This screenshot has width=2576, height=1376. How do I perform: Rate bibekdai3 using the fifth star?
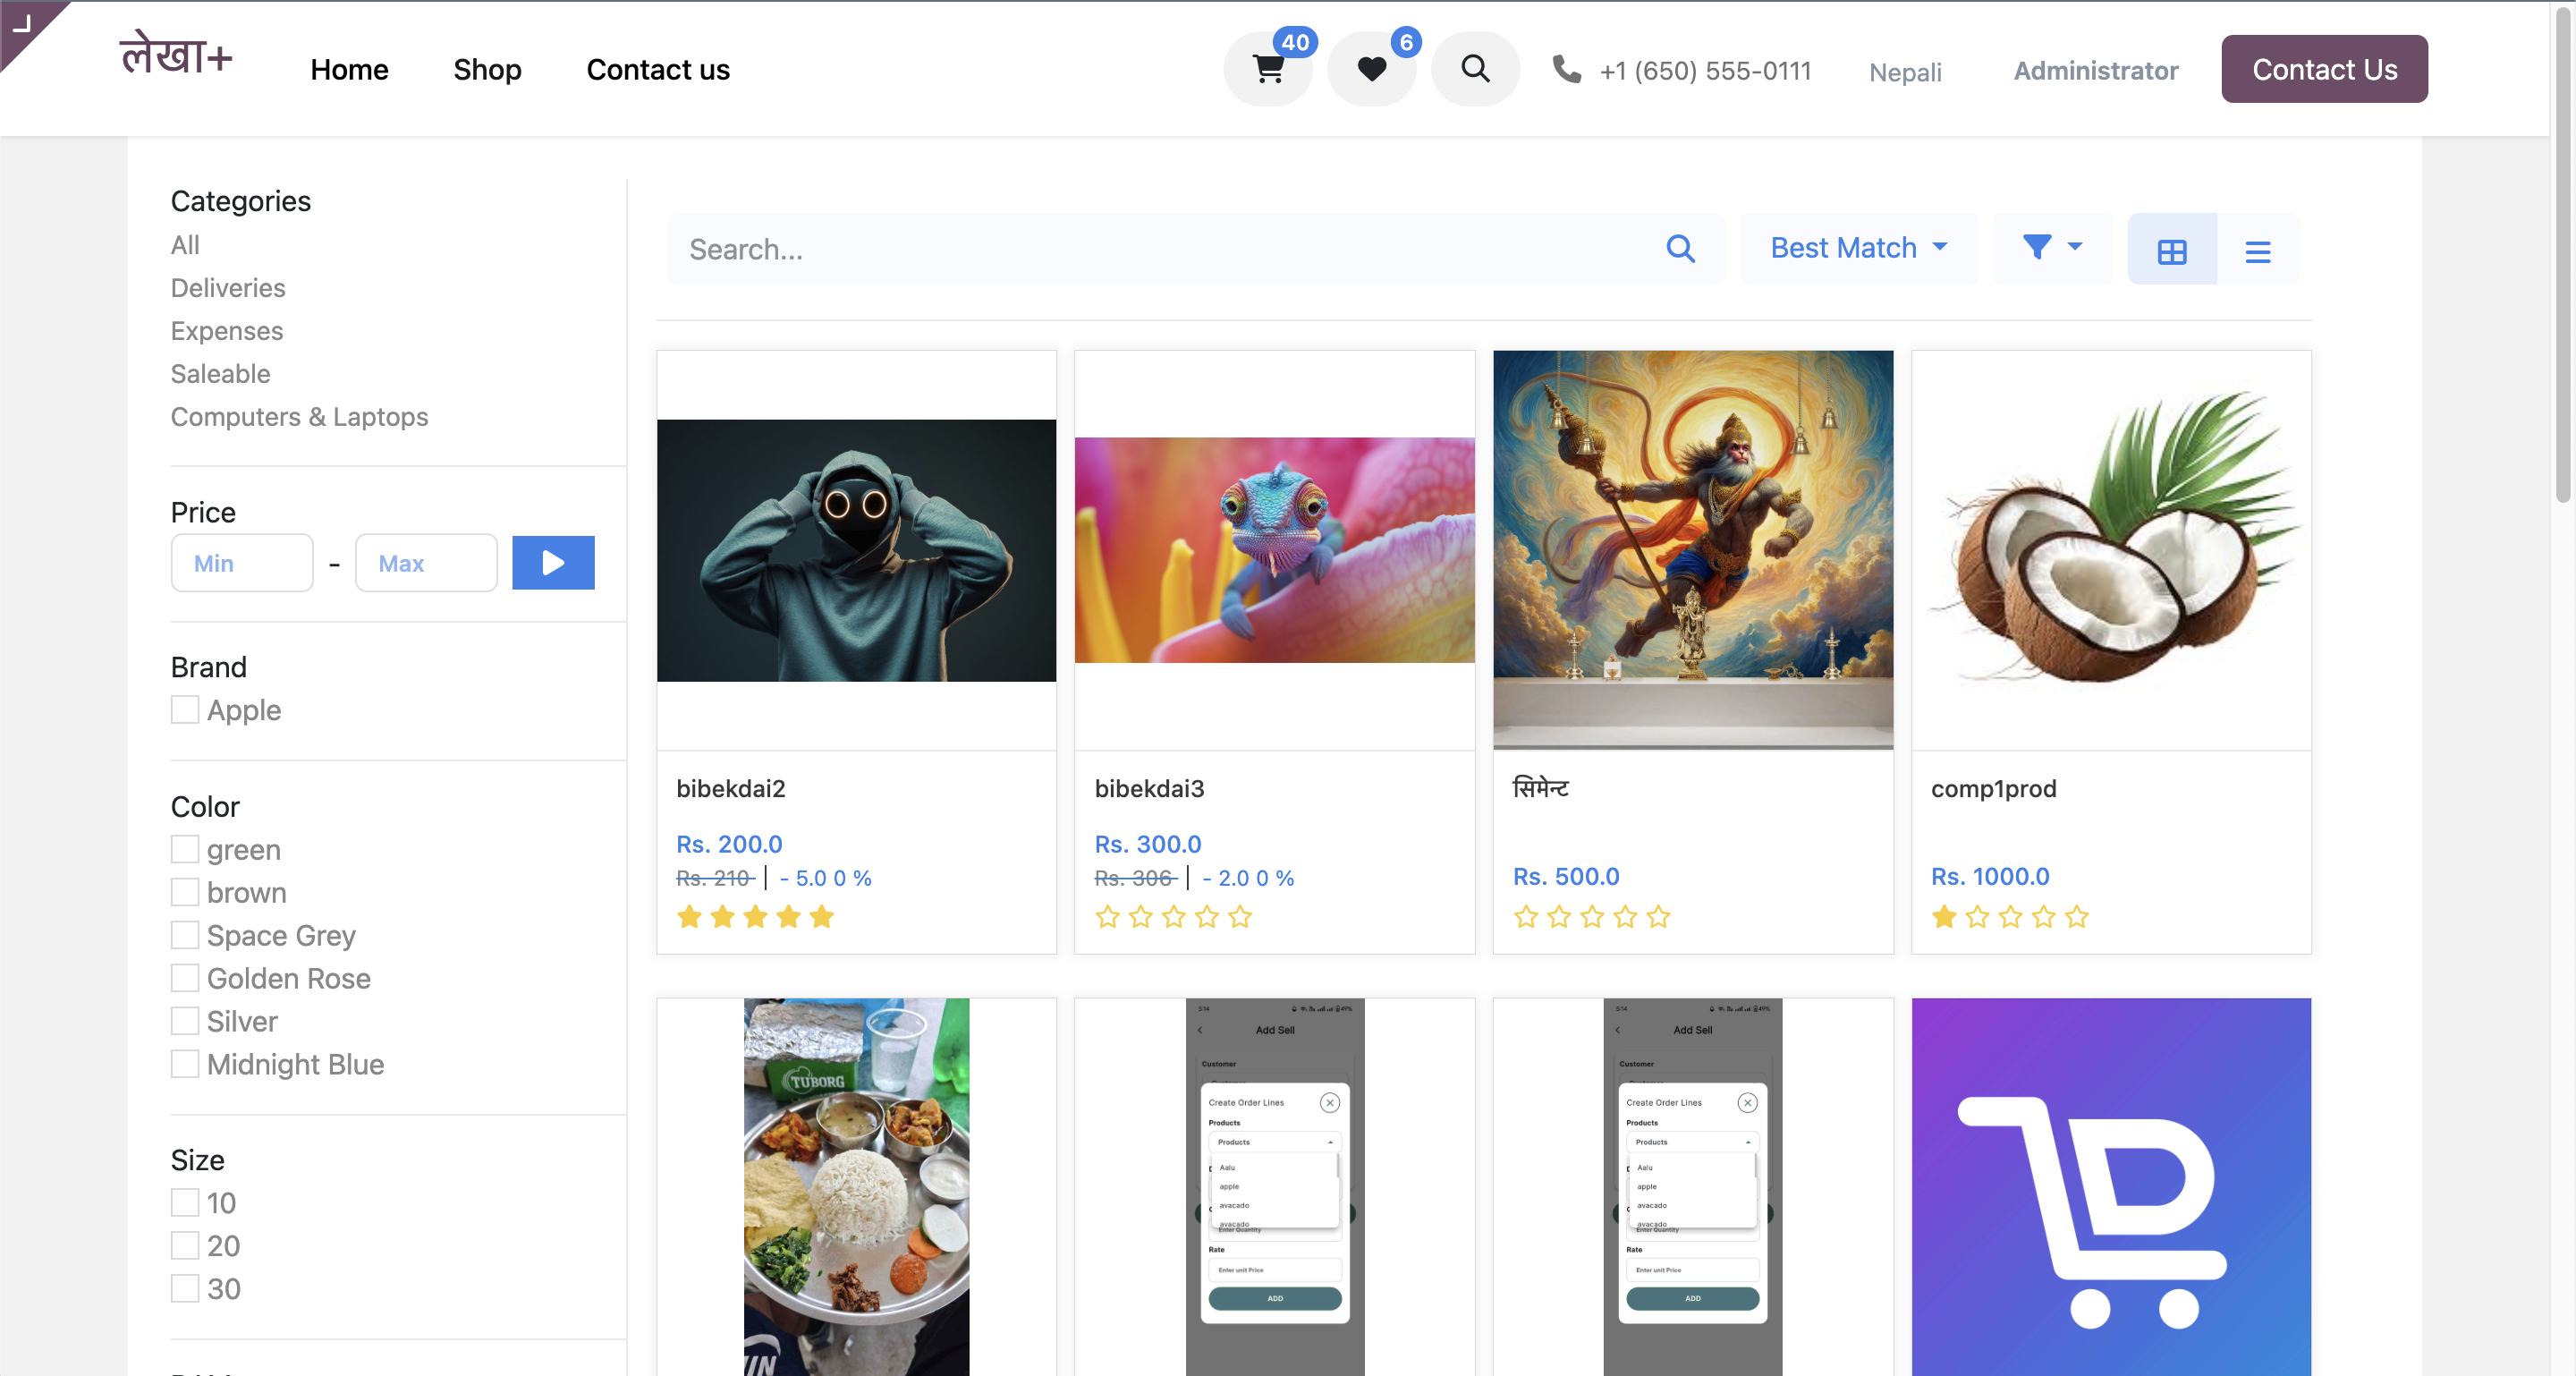click(x=1240, y=917)
